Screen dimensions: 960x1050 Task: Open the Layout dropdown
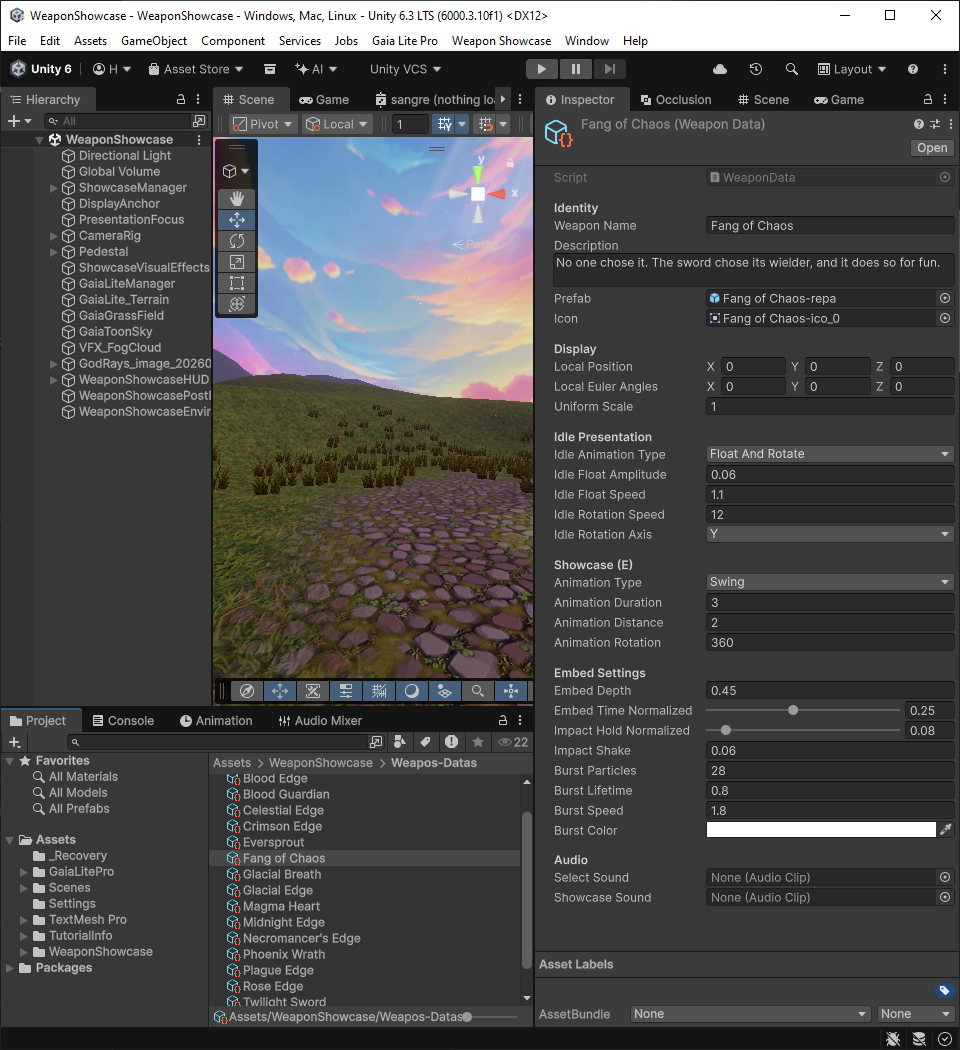tap(852, 69)
